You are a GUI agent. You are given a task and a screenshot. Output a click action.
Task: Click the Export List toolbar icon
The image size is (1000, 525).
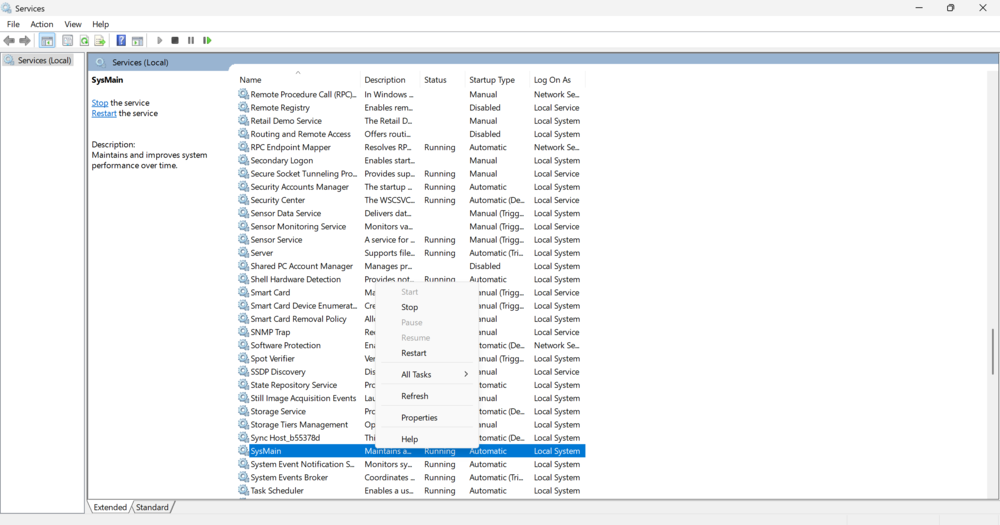click(x=99, y=41)
